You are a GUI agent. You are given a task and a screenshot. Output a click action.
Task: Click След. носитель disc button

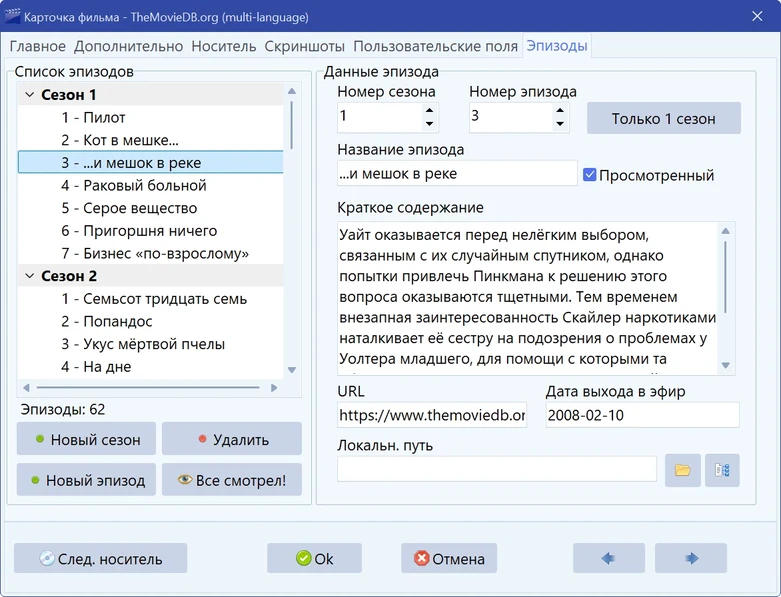101,558
